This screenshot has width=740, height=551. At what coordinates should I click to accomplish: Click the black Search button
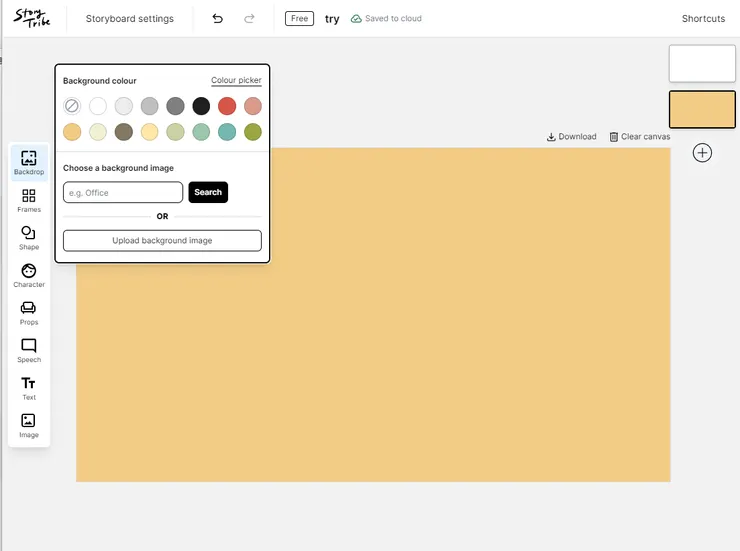tap(208, 192)
